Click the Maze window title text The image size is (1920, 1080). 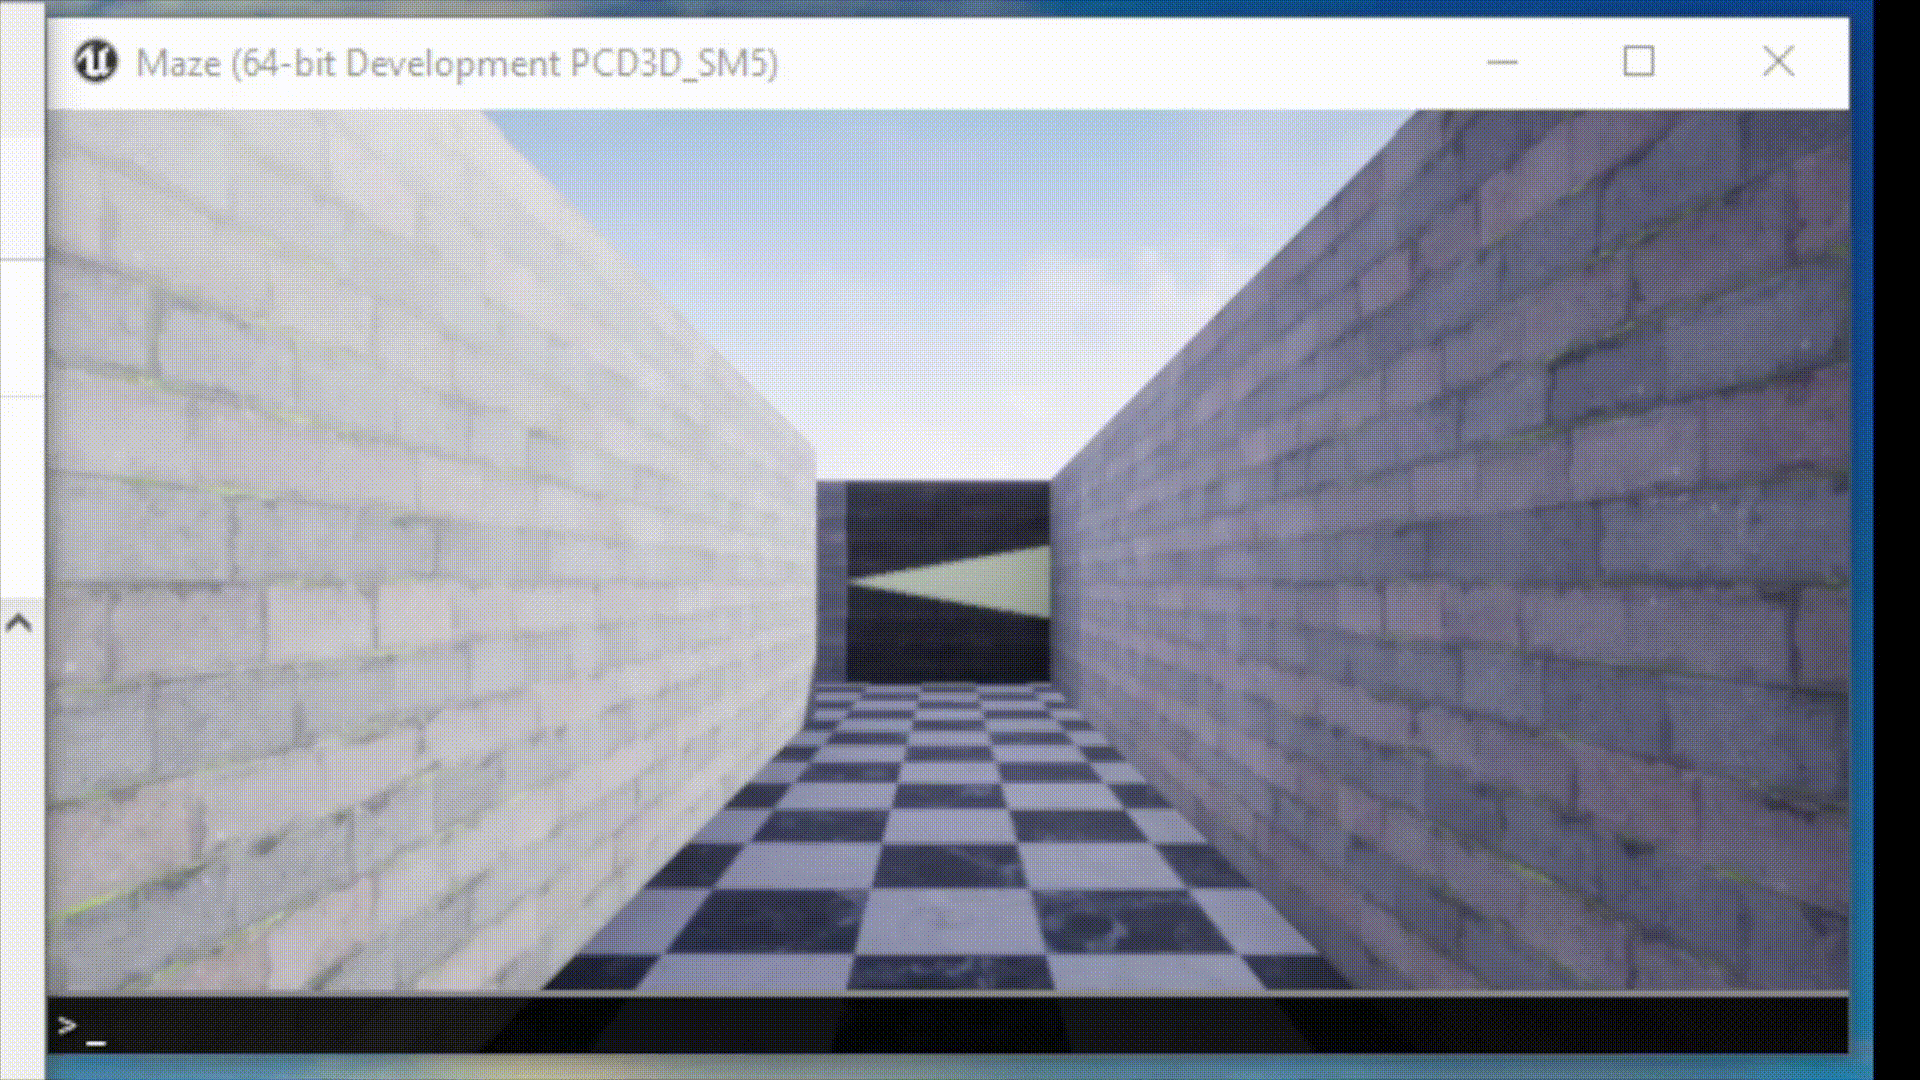(x=457, y=63)
